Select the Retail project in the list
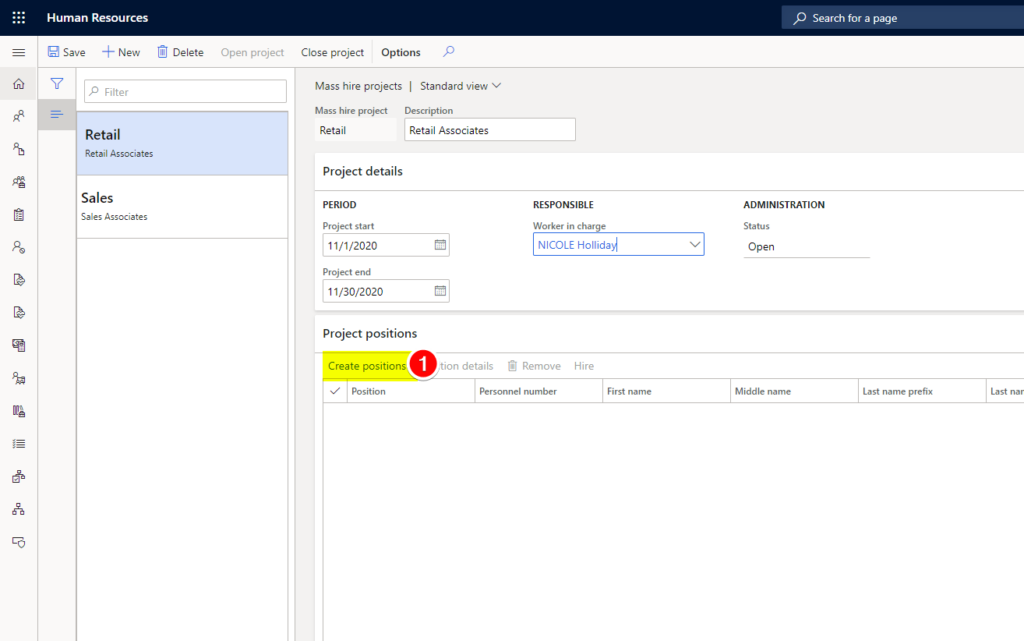Screen dimensions: 1024x641 click(182, 143)
